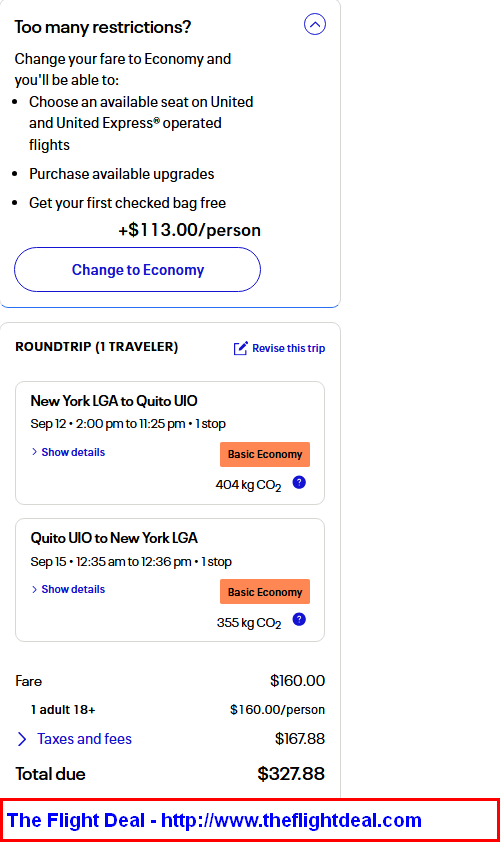The image size is (500, 842).
Task: Collapse the 'Too many restrictions?' panel
Action: coord(315,24)
